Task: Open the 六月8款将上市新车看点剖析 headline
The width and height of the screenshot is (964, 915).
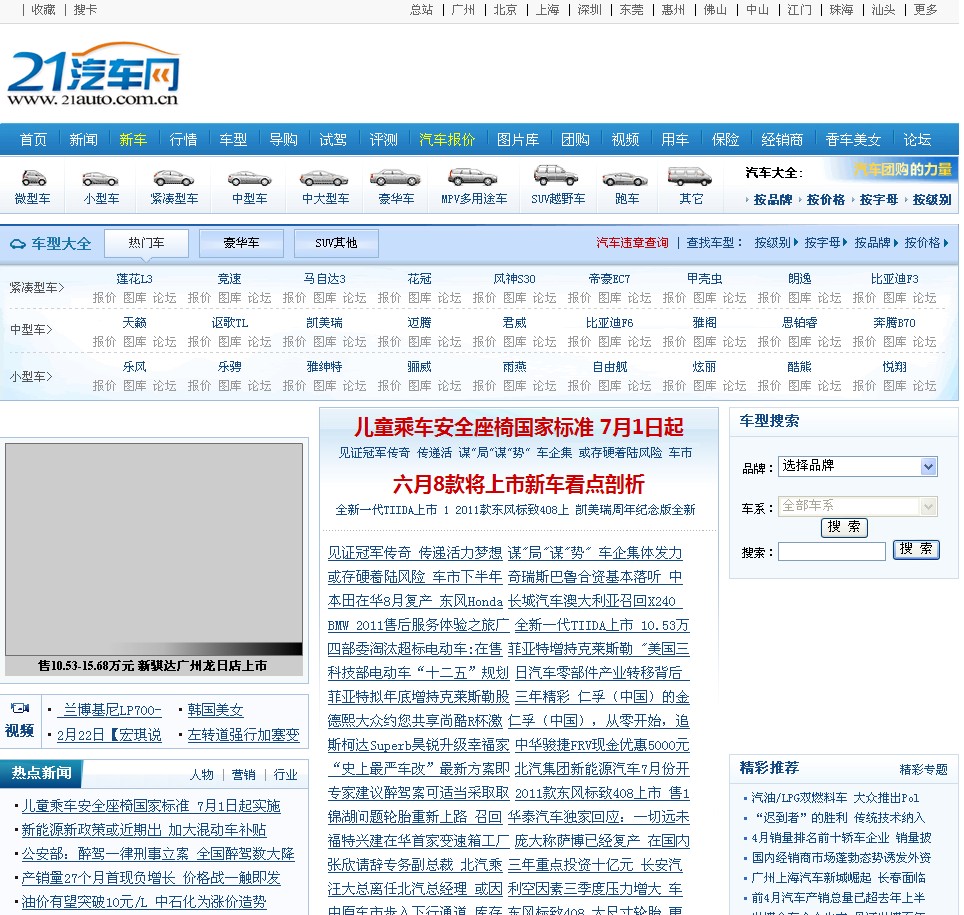Action: point(518,485)
